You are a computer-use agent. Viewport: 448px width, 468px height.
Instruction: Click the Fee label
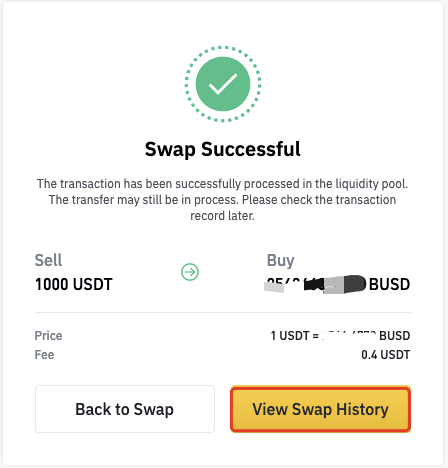click(x=44, y=355)
